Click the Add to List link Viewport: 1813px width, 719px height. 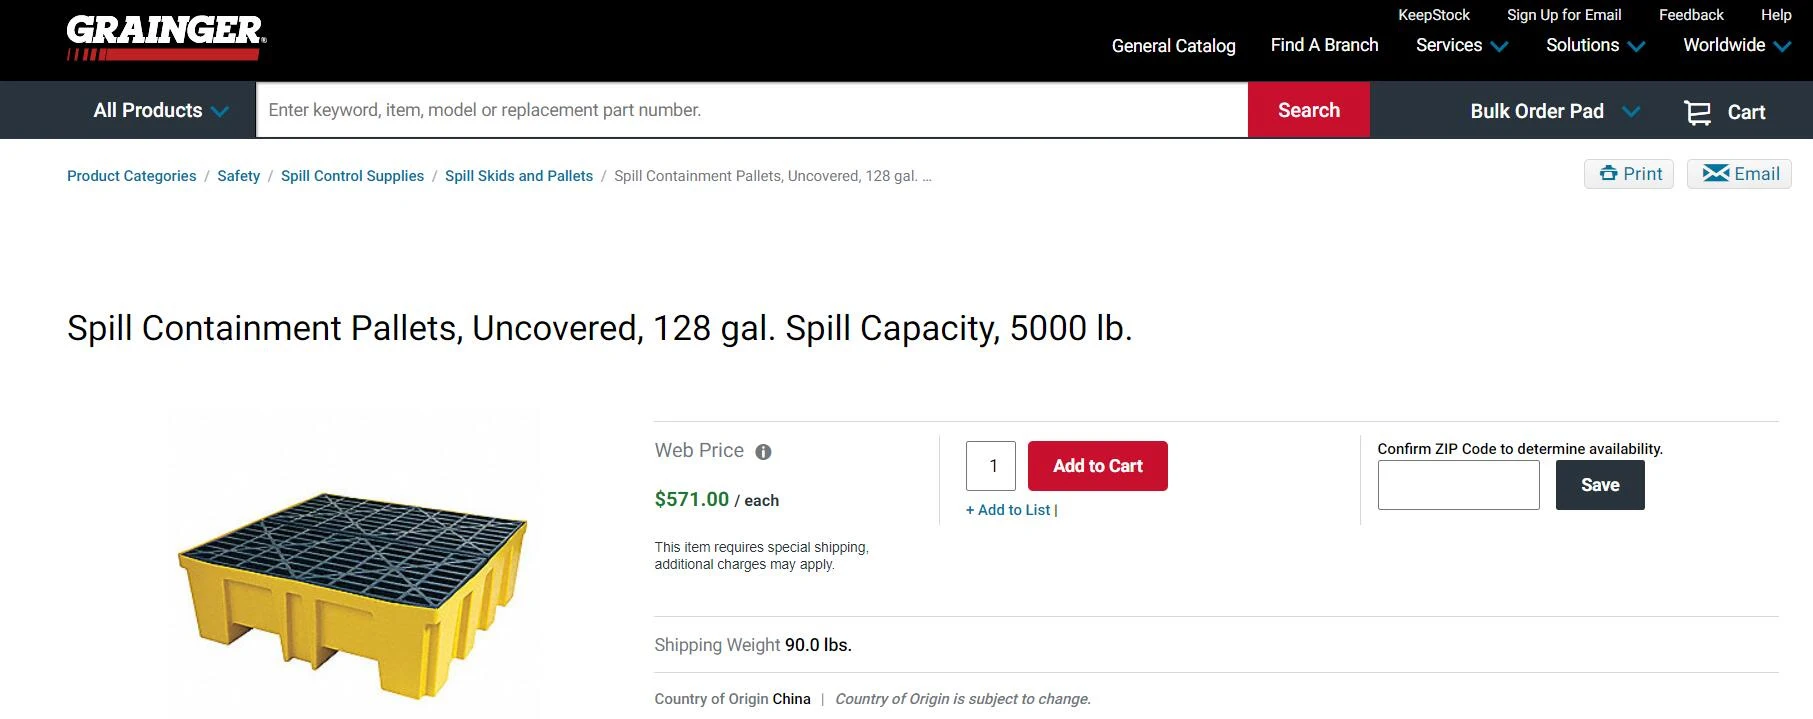1008,510
